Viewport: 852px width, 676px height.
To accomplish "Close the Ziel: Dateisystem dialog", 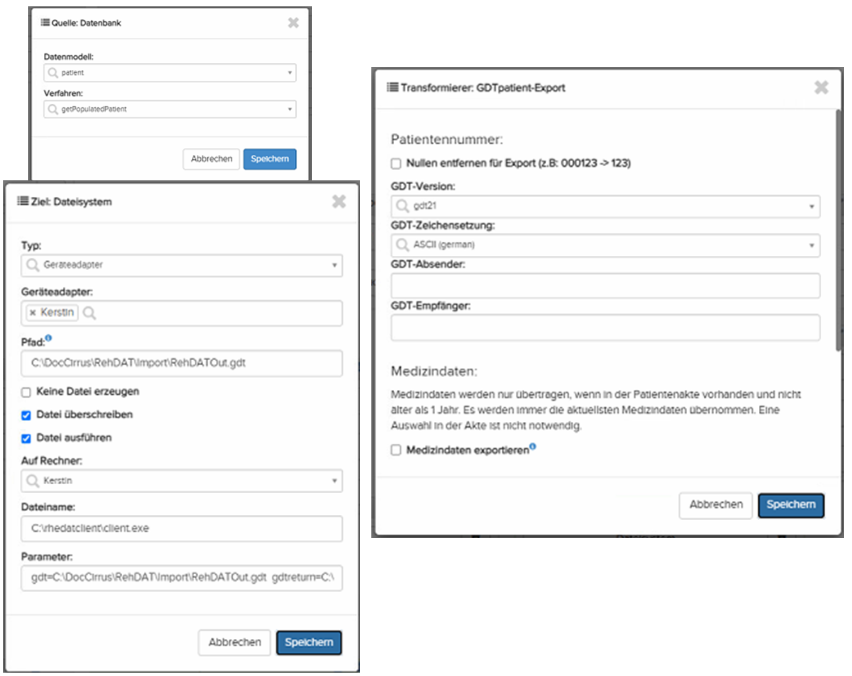I will coord(339,202).
